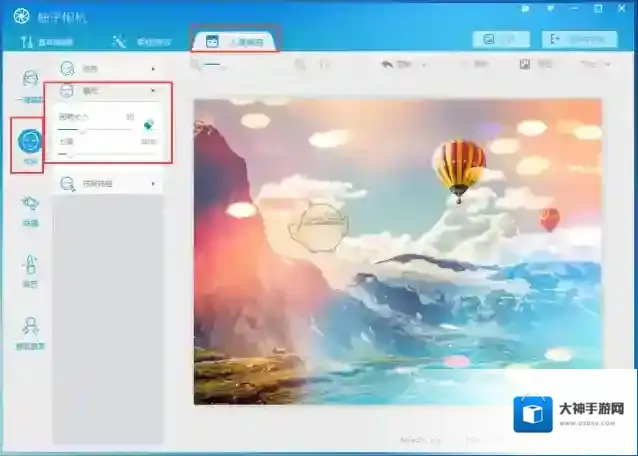Expand the first panel row using its arrow
This screenshot has height=456, width=638.
153,69
